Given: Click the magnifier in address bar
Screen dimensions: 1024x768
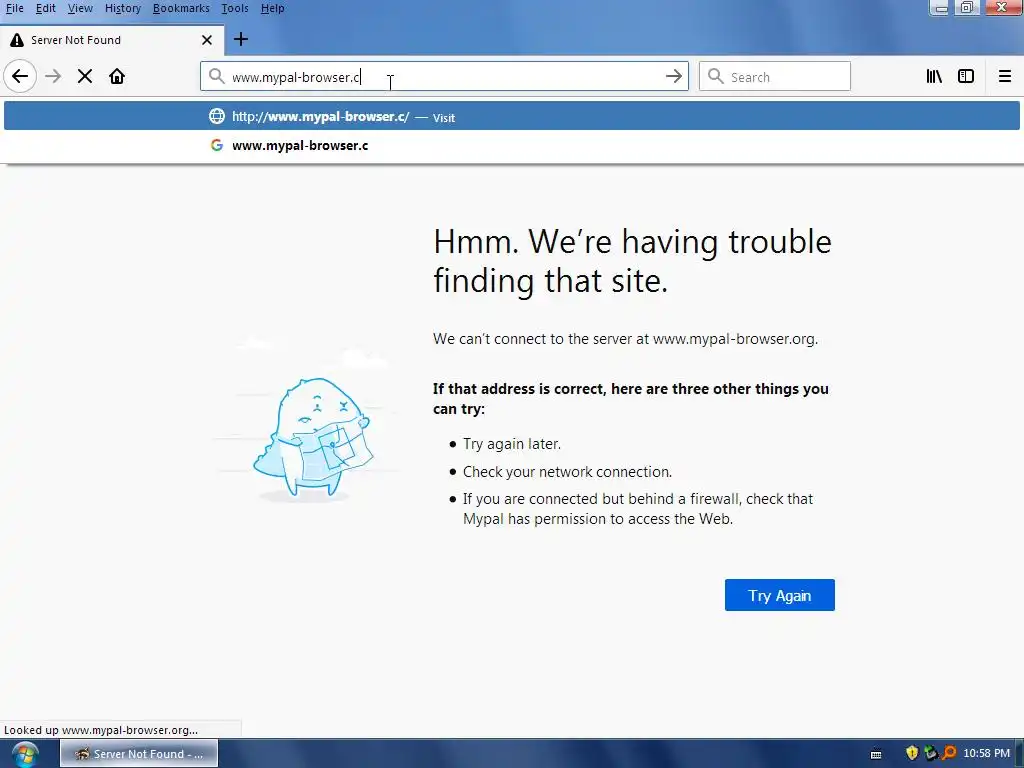Looking at the screenshot, I should point(216,76).
